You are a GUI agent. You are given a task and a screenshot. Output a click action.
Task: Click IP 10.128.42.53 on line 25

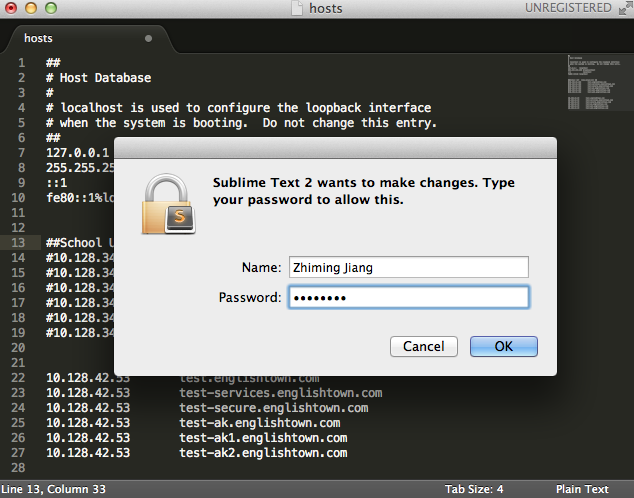pyautogui.click(x=88, y=423)
